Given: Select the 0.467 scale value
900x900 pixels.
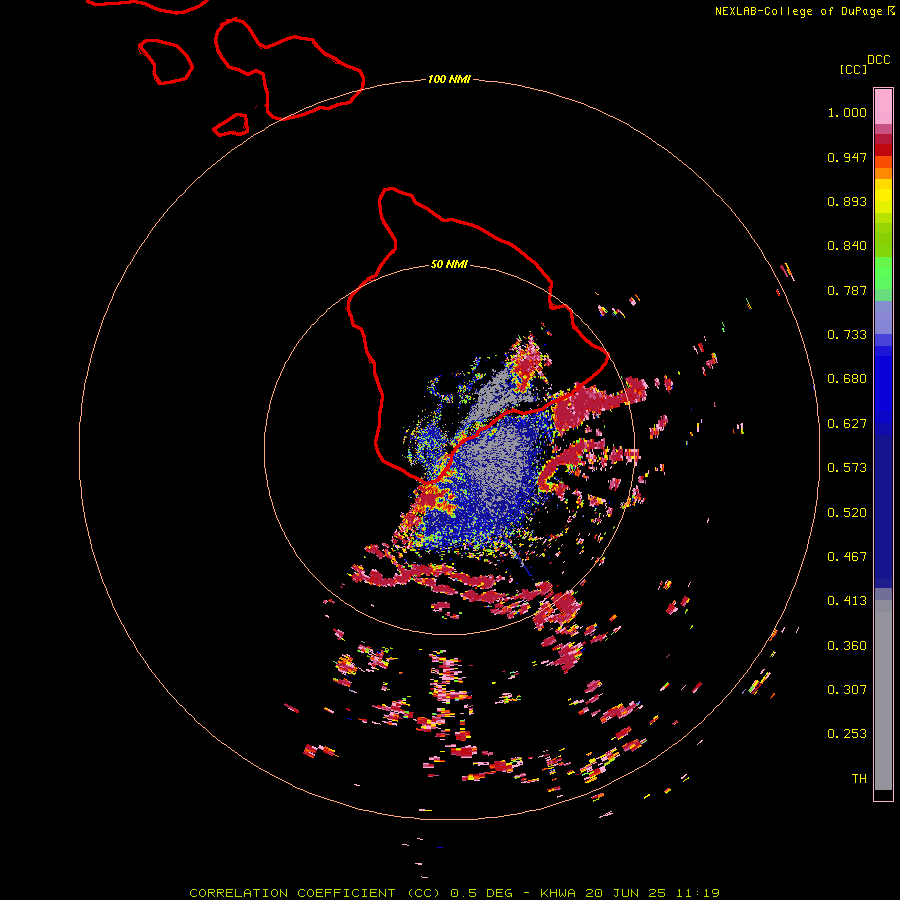Looking at the screenshot, I should 847,557.
